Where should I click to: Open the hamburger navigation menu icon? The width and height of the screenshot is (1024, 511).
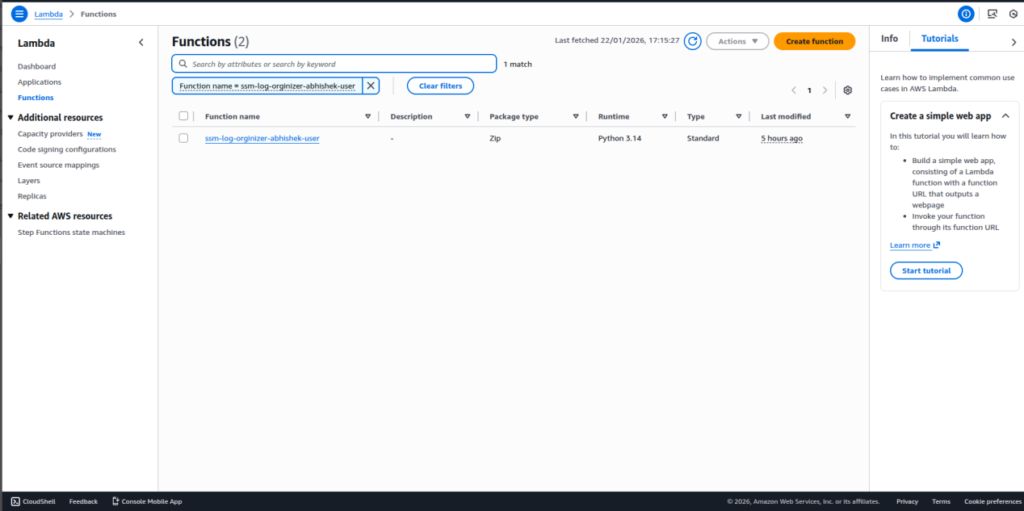pos(20,14)
